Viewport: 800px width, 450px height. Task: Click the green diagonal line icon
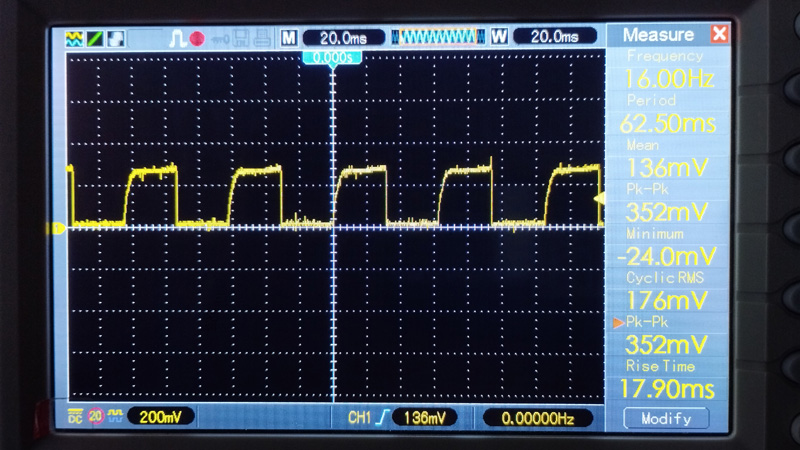95,38
